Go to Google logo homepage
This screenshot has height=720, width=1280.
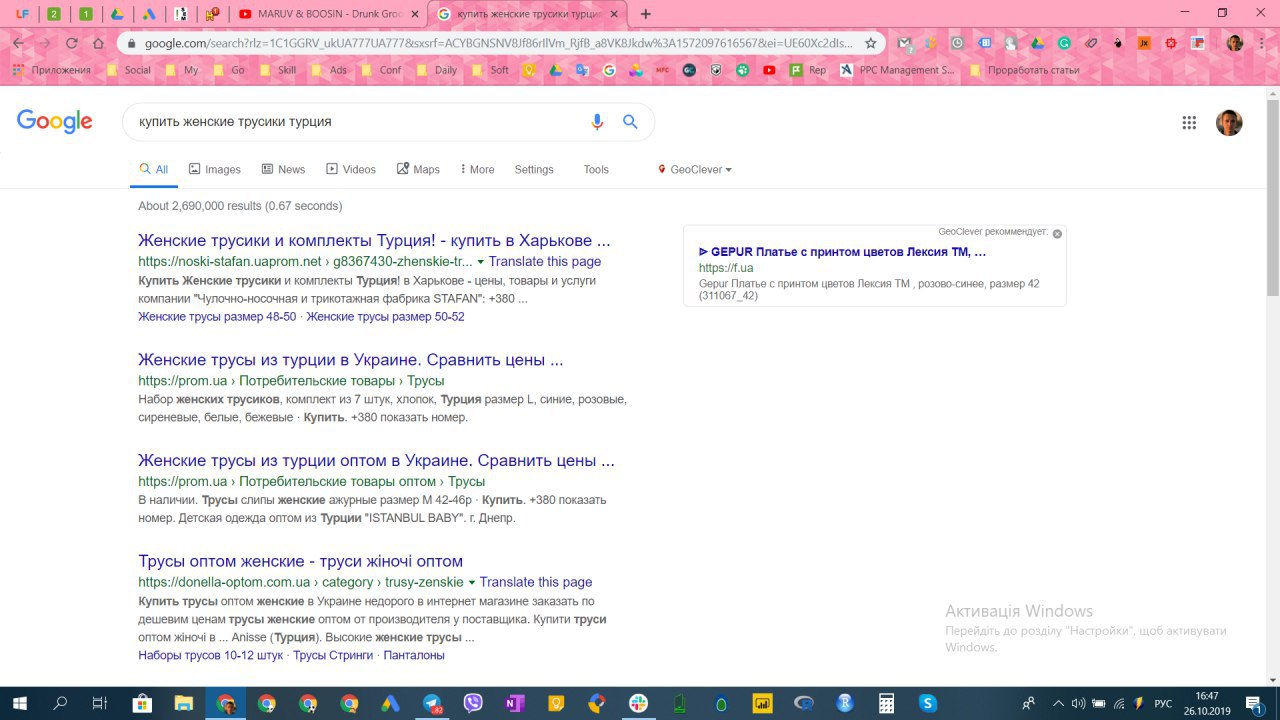(55, 121)
